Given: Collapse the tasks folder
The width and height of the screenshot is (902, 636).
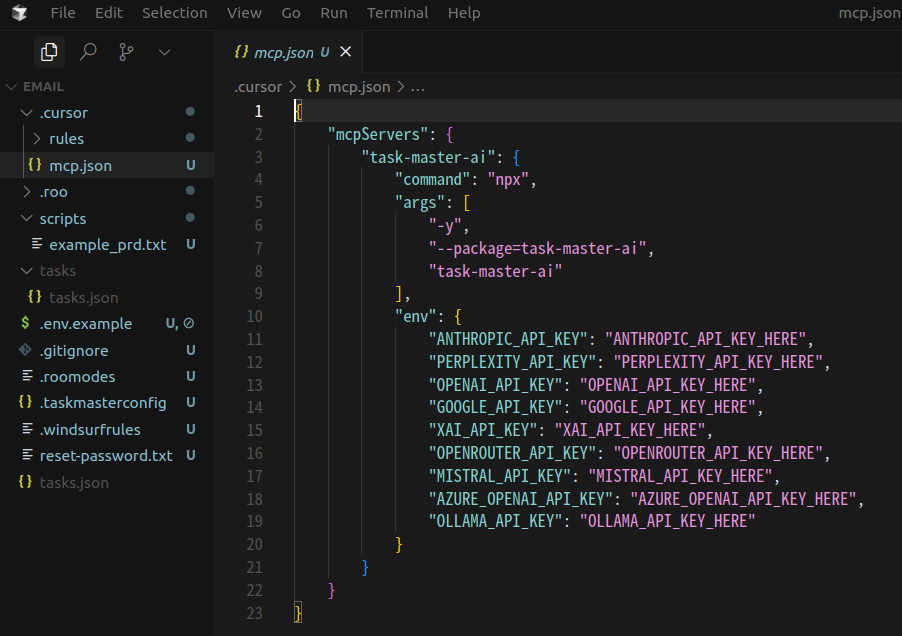Looking at the screenshot, I should tap(107, 271).
